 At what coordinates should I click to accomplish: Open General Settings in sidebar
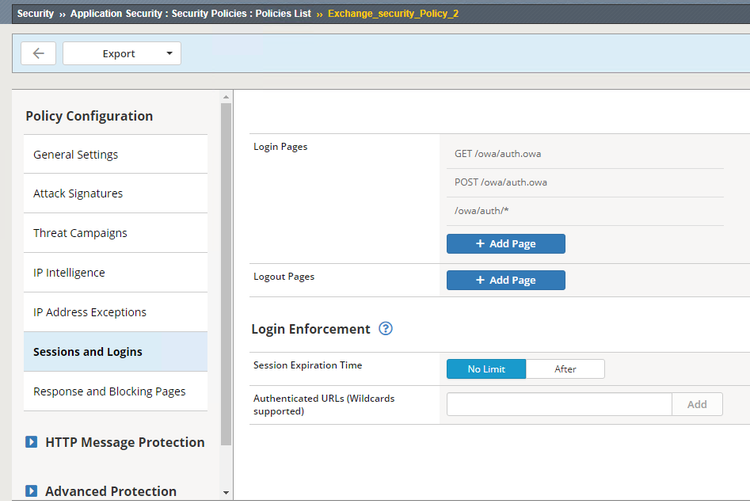76,155
